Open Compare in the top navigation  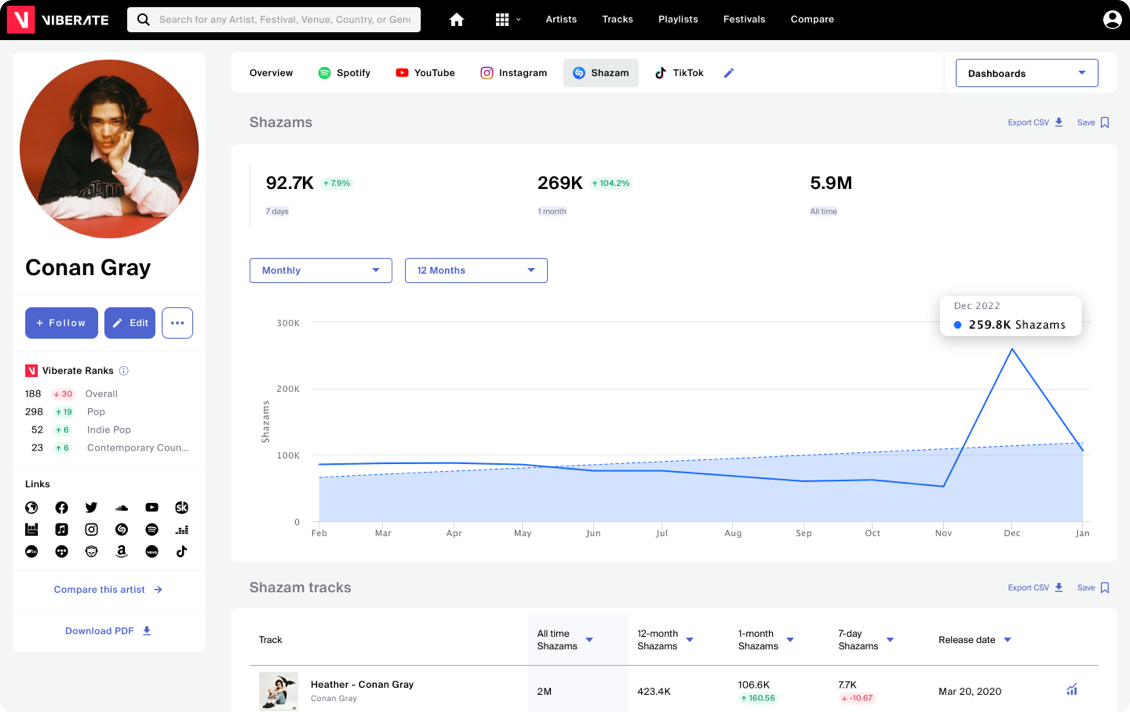click(x=812, y=19)
